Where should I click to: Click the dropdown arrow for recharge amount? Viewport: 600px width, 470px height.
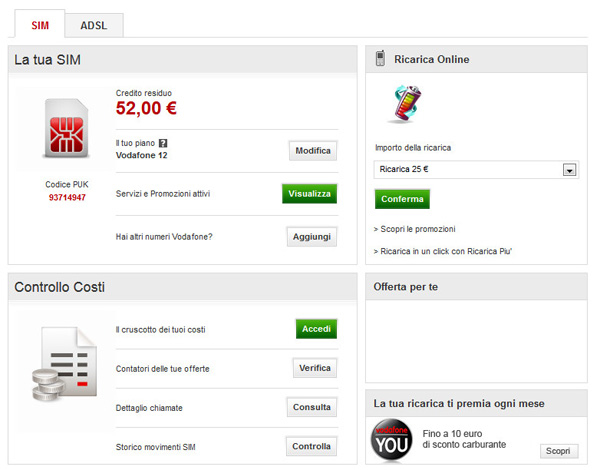tap(569, 170)
